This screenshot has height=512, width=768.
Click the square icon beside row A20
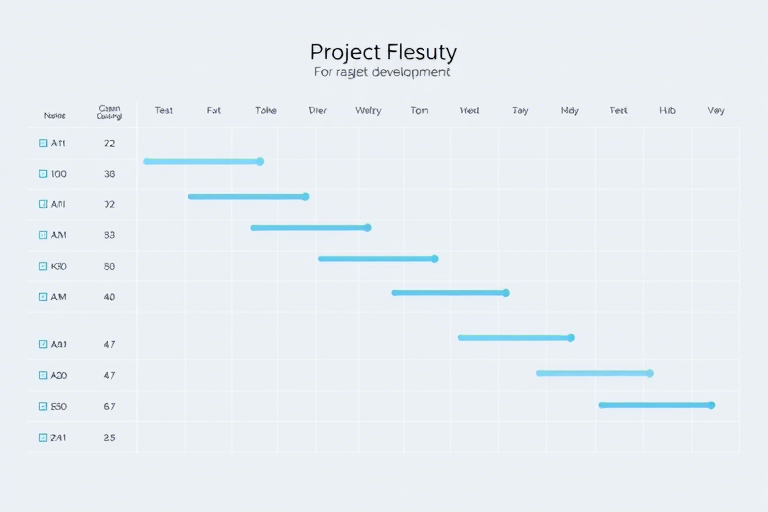(x=43, y=375)
